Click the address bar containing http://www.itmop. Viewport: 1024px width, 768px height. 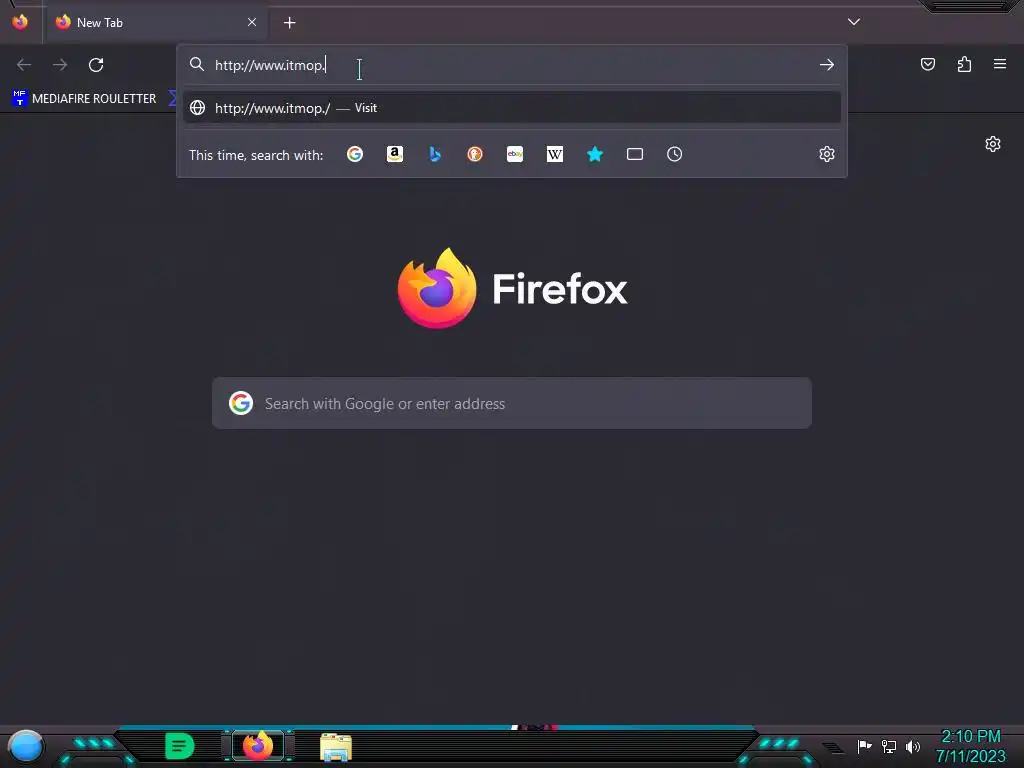[511, 65]
